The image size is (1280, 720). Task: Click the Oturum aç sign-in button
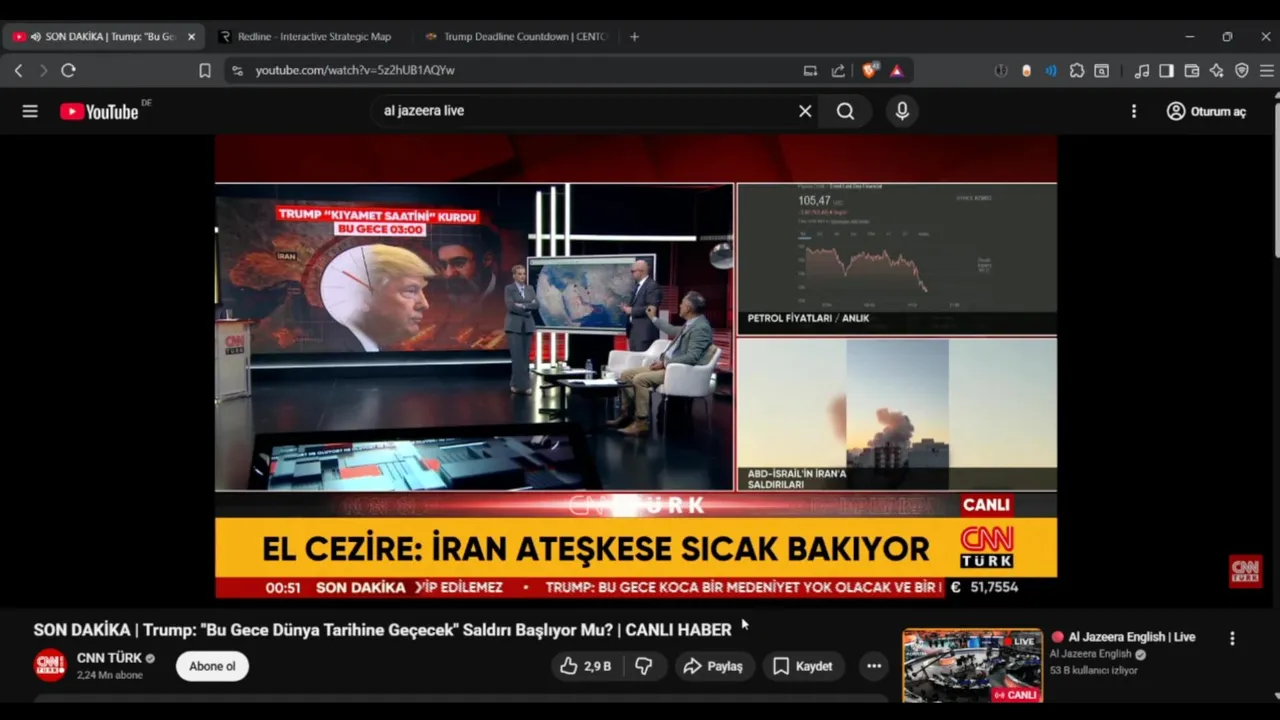1206,111
